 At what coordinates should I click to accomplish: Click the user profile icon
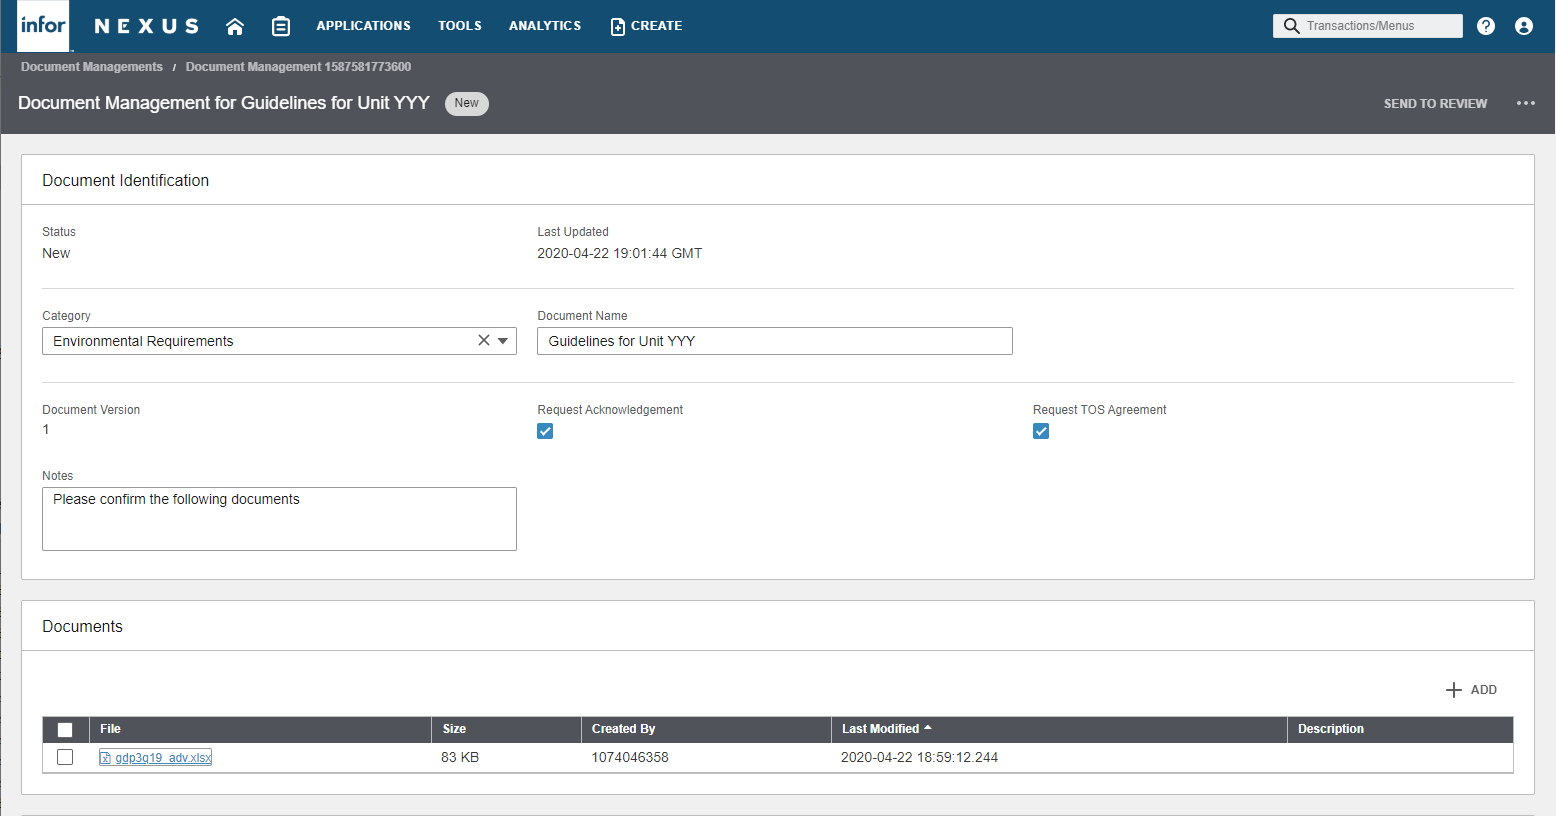click(1523, 25)
